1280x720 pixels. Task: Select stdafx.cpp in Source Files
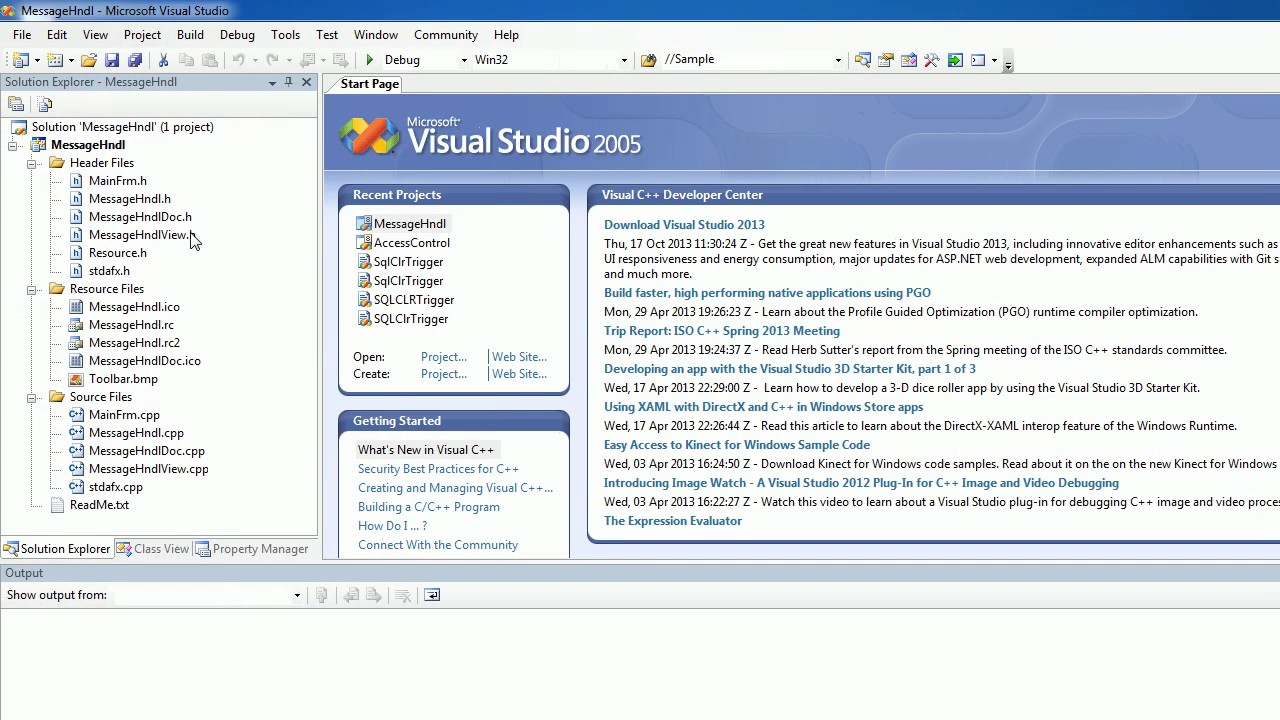[x=115, y=487]
